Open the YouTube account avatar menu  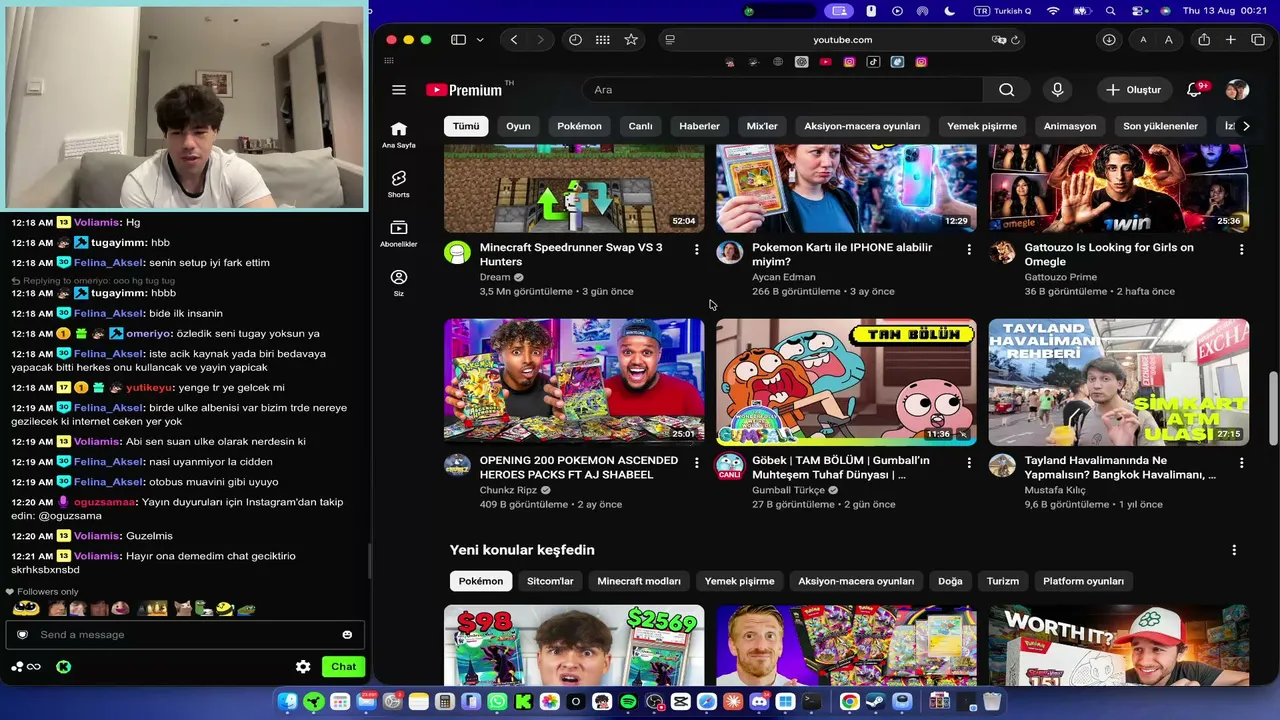1237,90
